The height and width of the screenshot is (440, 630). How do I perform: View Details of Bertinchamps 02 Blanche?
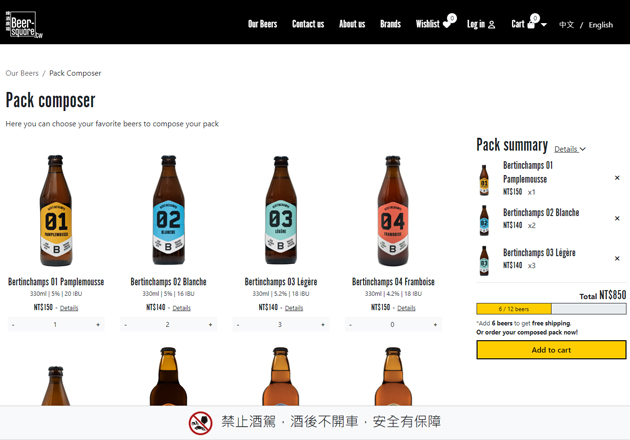click(182, 308)
